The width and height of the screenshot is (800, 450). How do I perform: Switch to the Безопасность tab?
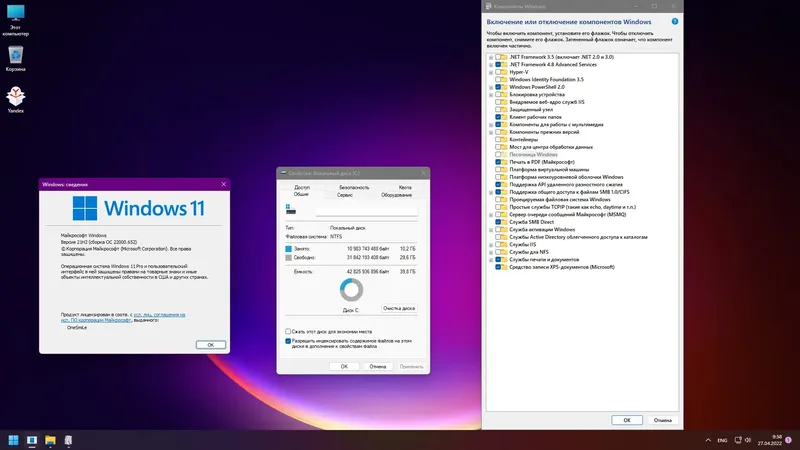click(x=353, y=187)
